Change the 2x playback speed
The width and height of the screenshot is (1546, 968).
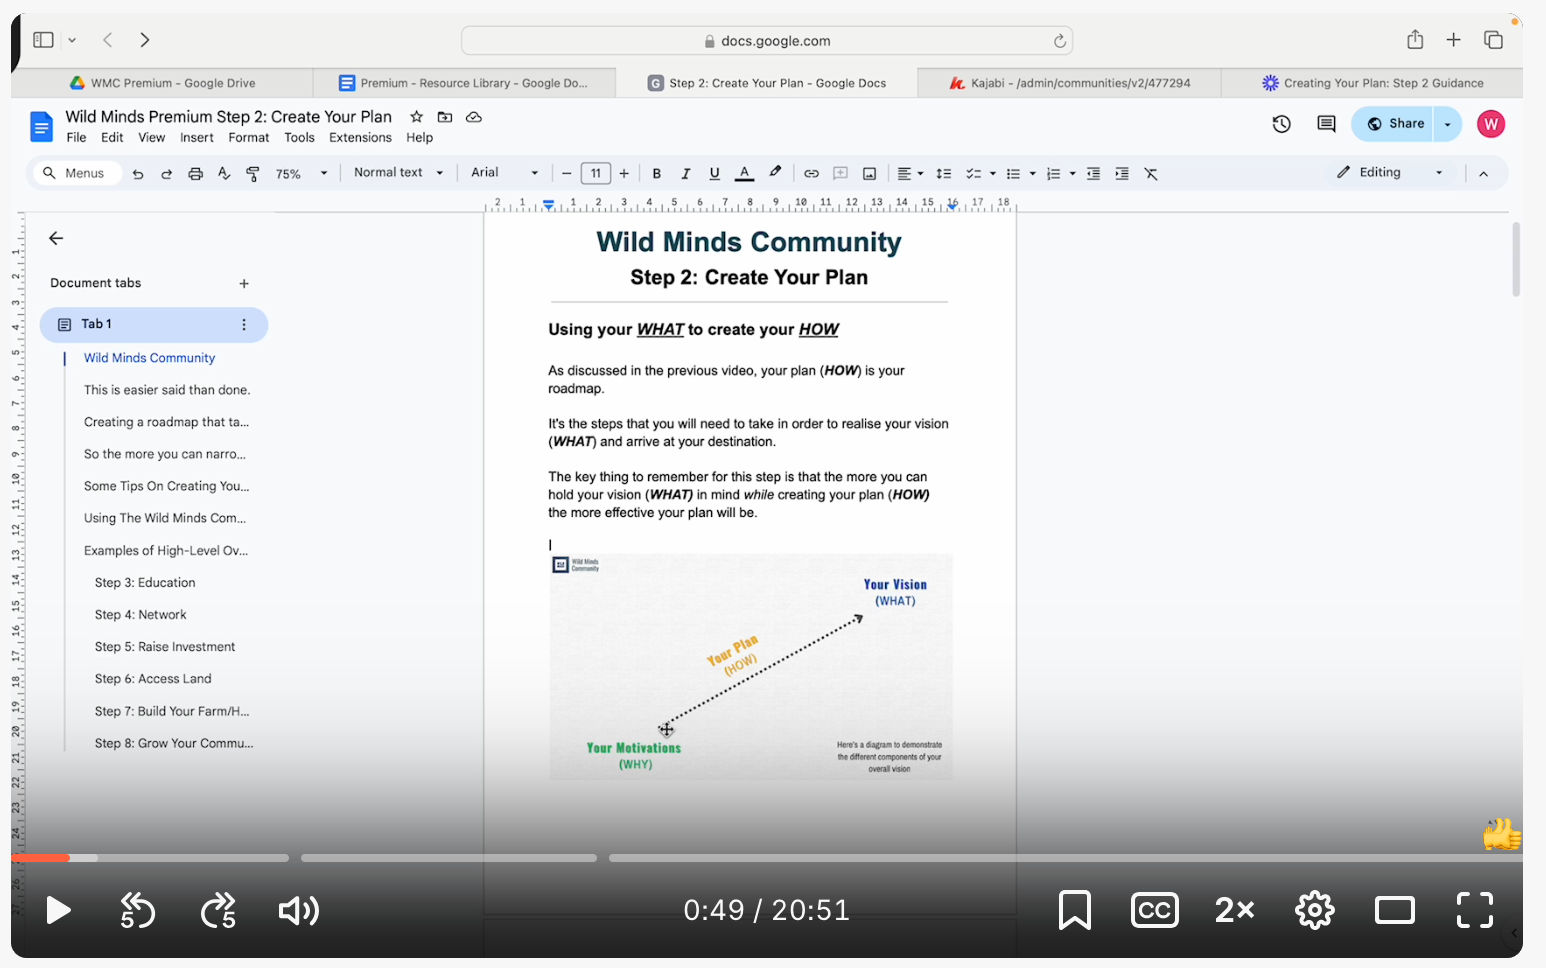1235,910
